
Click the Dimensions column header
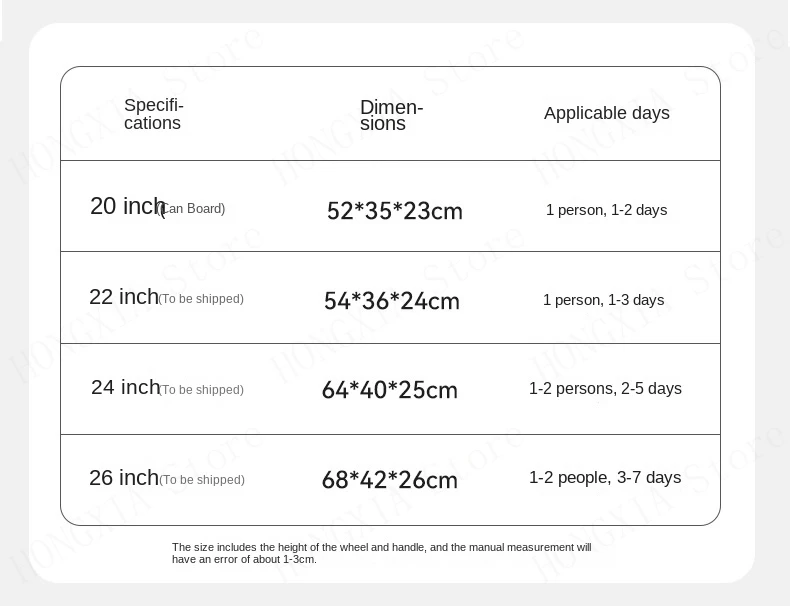pyautogui.click(x=391, y=115)
